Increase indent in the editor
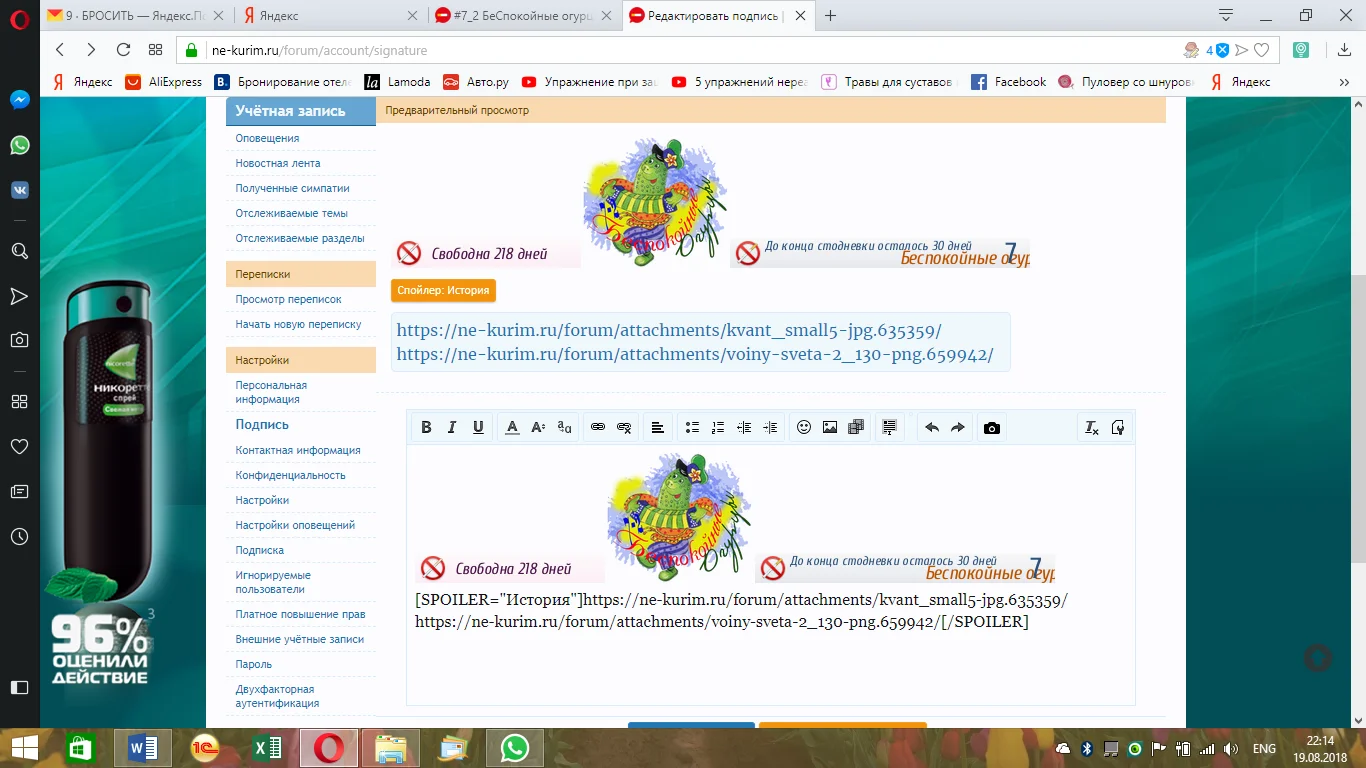This screenshot has height=768, width=1366. 770,428
